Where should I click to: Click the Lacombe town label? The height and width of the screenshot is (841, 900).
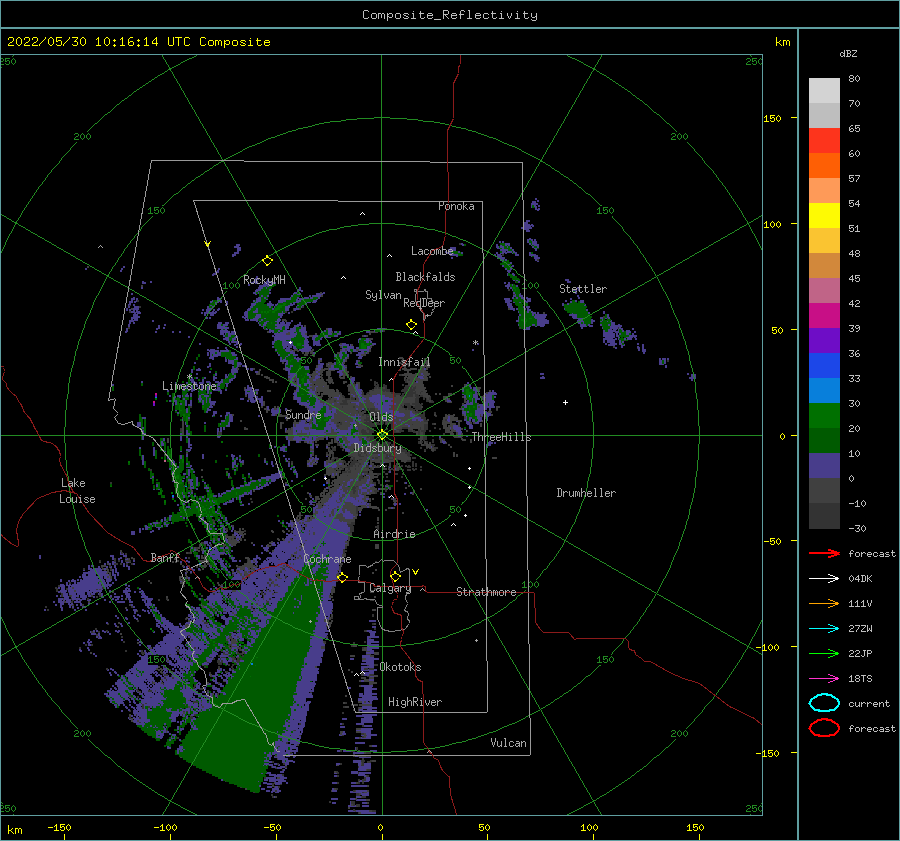tap(432, 251)
